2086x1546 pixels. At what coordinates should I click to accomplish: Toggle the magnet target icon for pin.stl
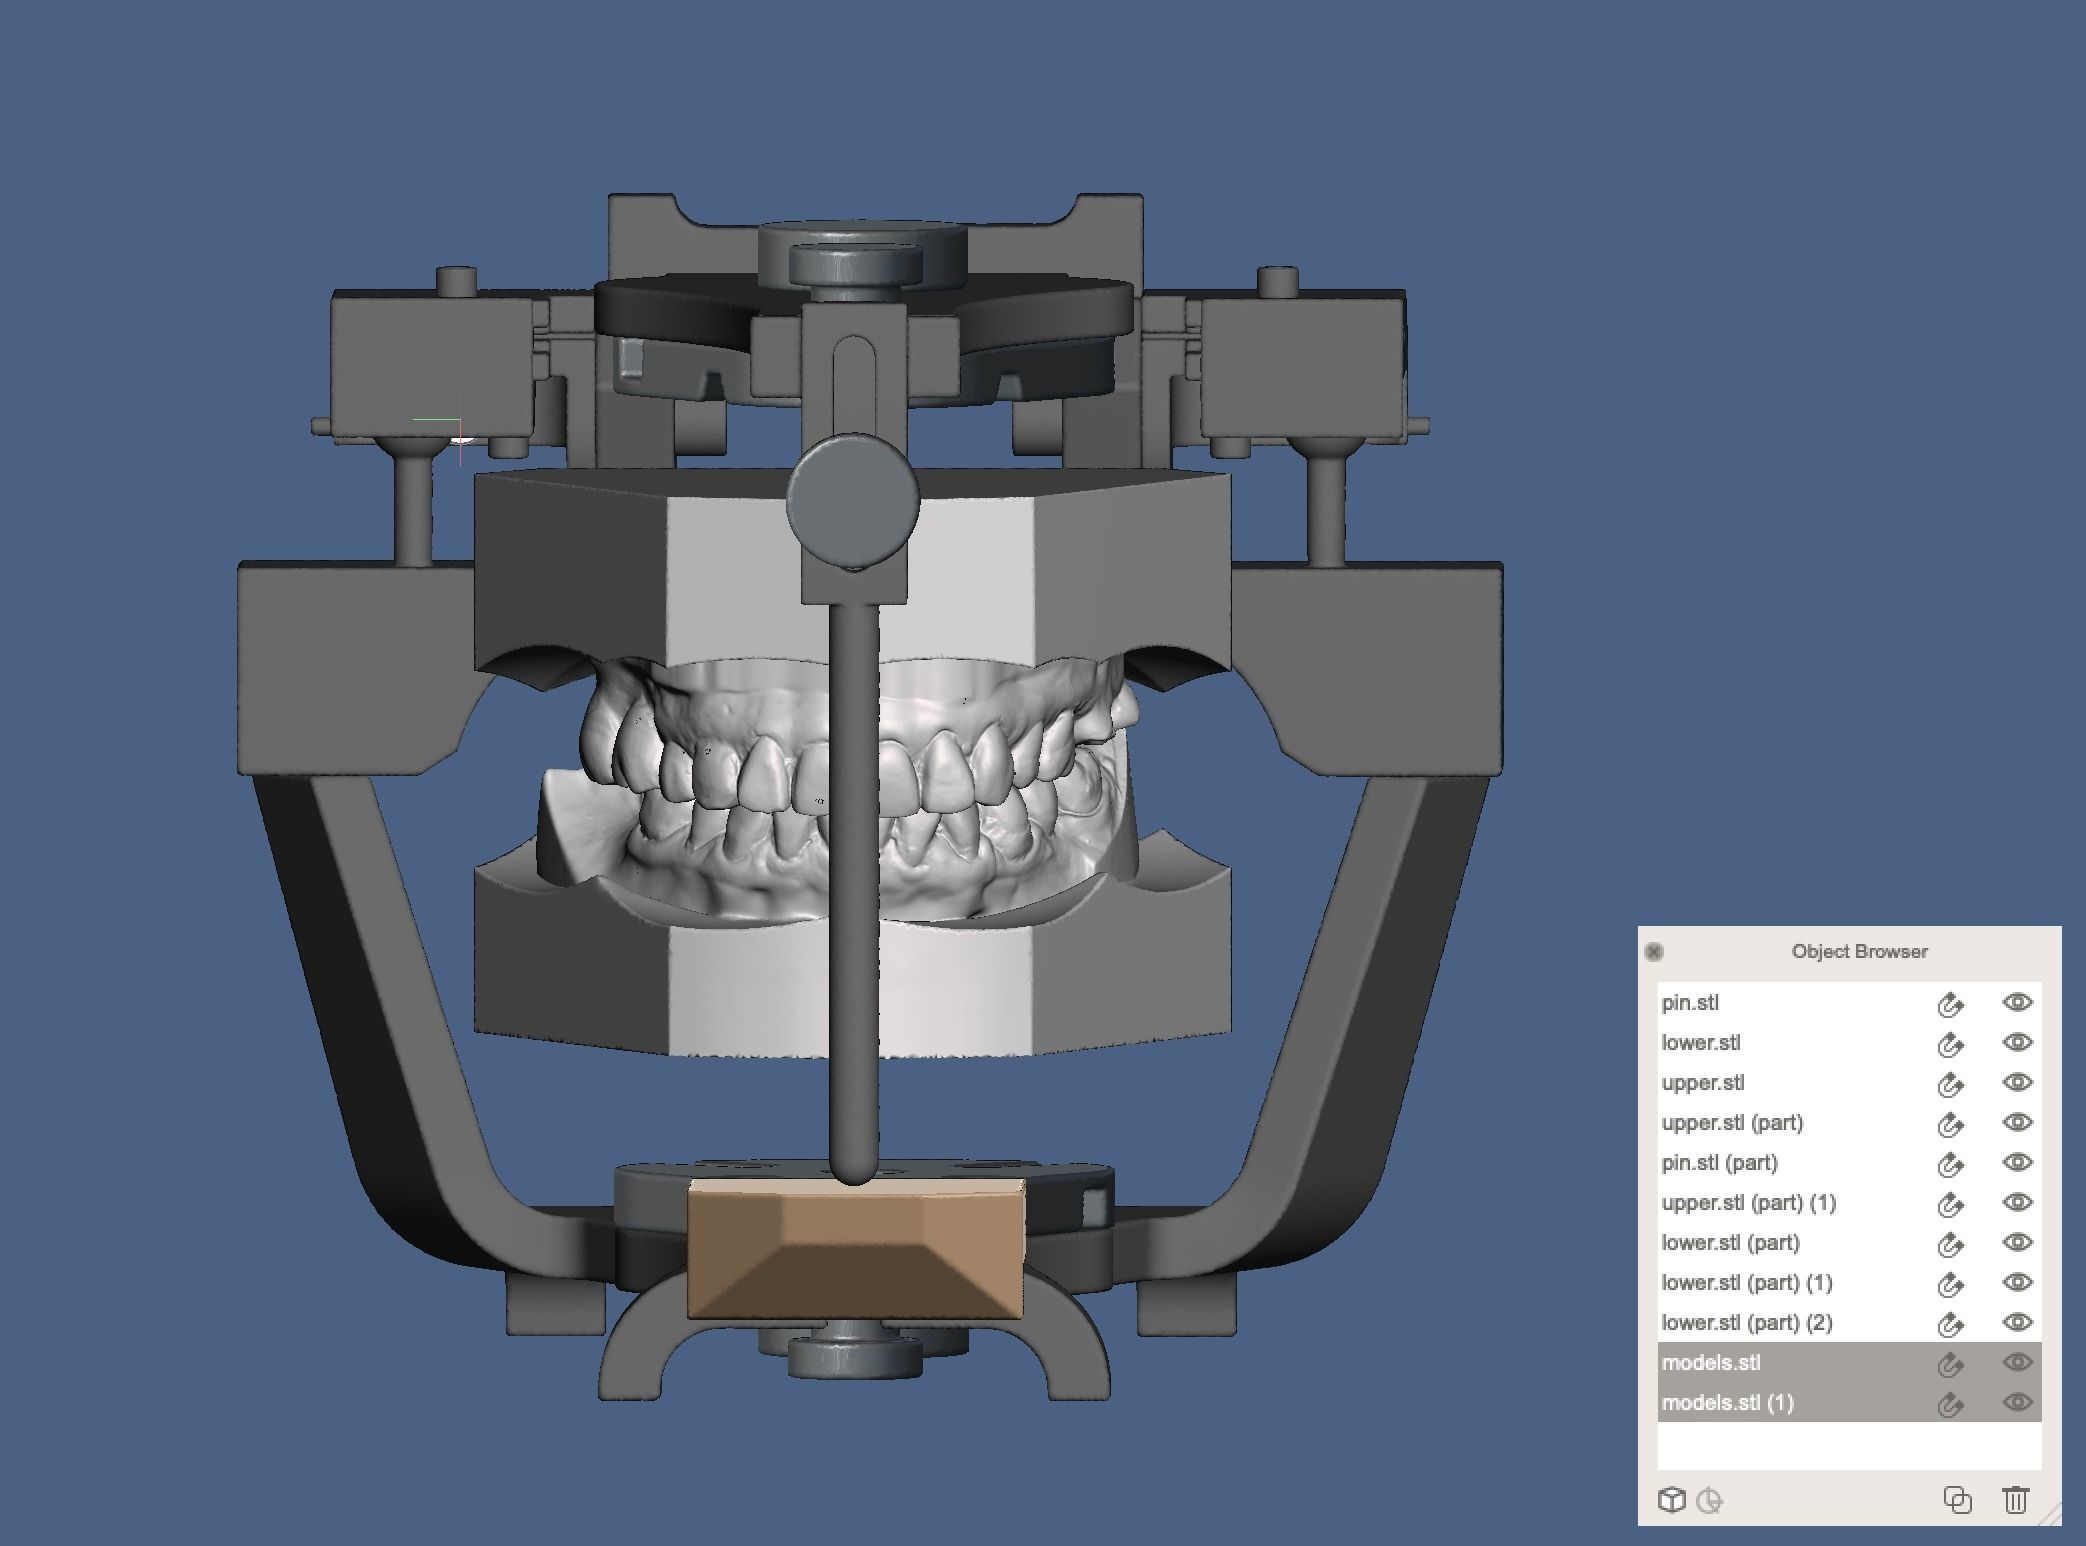[1949, 1004]
